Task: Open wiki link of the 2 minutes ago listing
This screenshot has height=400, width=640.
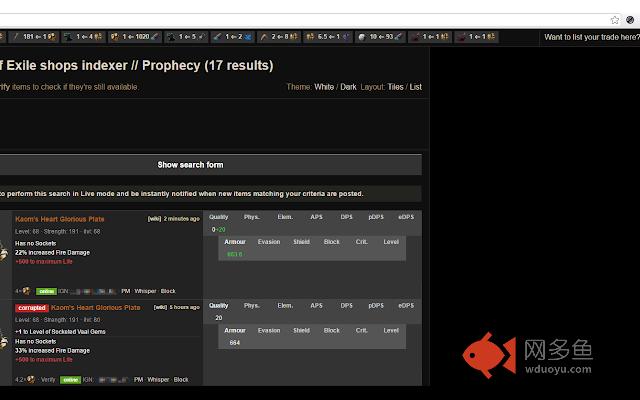Action: (x=154, y=219)
